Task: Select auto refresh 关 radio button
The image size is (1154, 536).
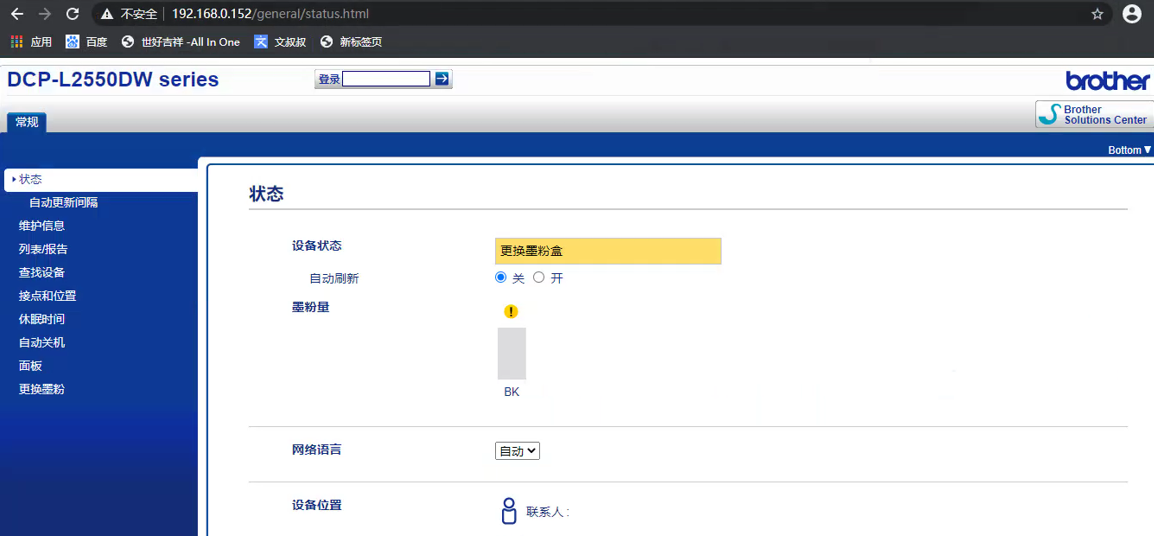Action: click(501, 277)
